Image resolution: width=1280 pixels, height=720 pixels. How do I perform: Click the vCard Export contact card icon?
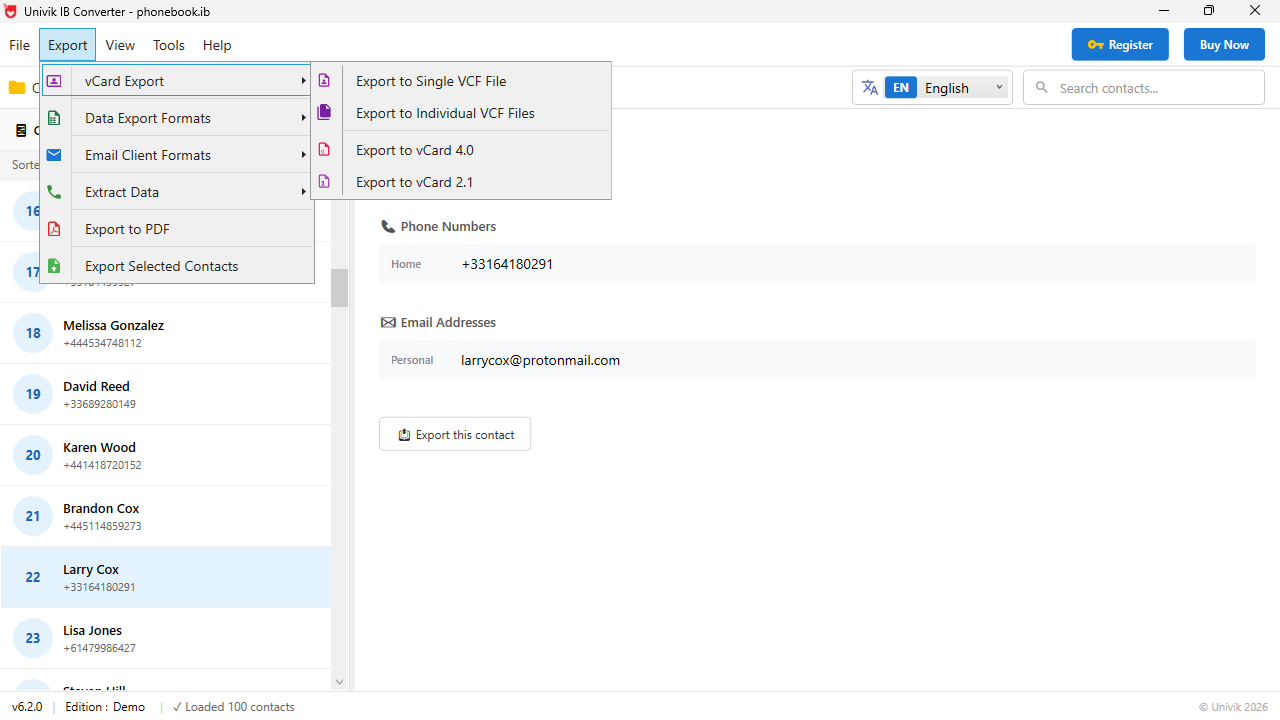click(x=54, y=80)
